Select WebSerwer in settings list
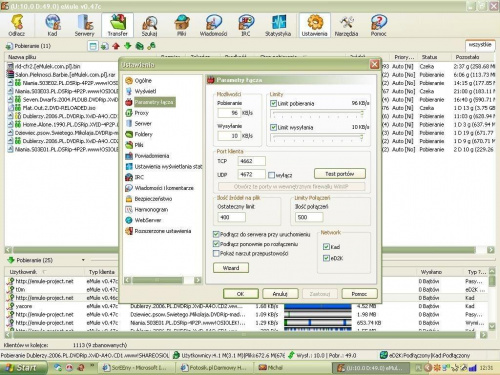Screen dimensions: 500x375 (x=148, y=220)
